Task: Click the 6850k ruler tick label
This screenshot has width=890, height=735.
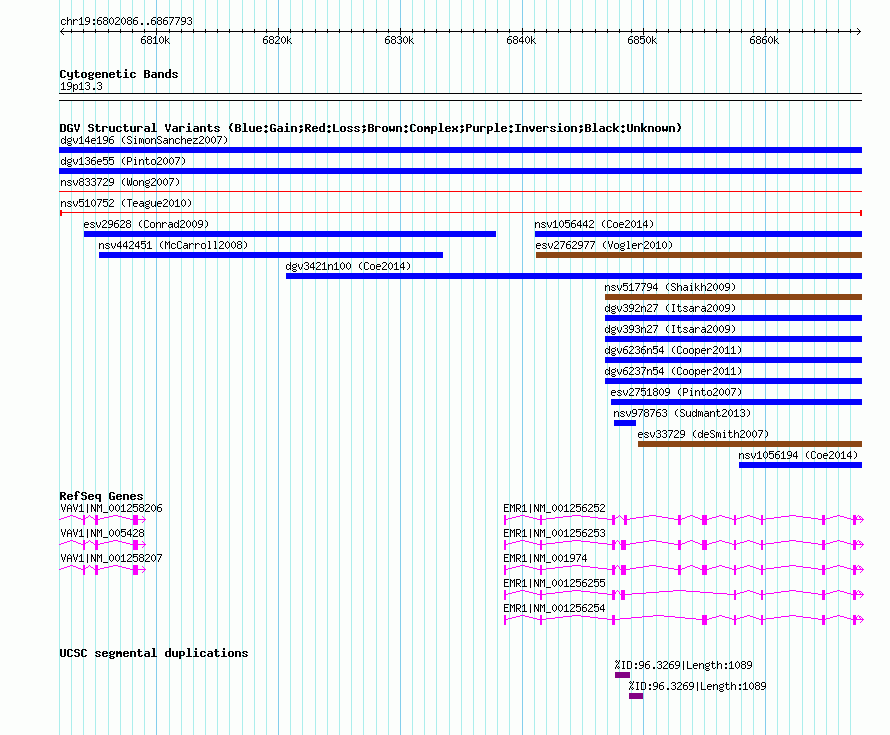Action: click(642, 40)
